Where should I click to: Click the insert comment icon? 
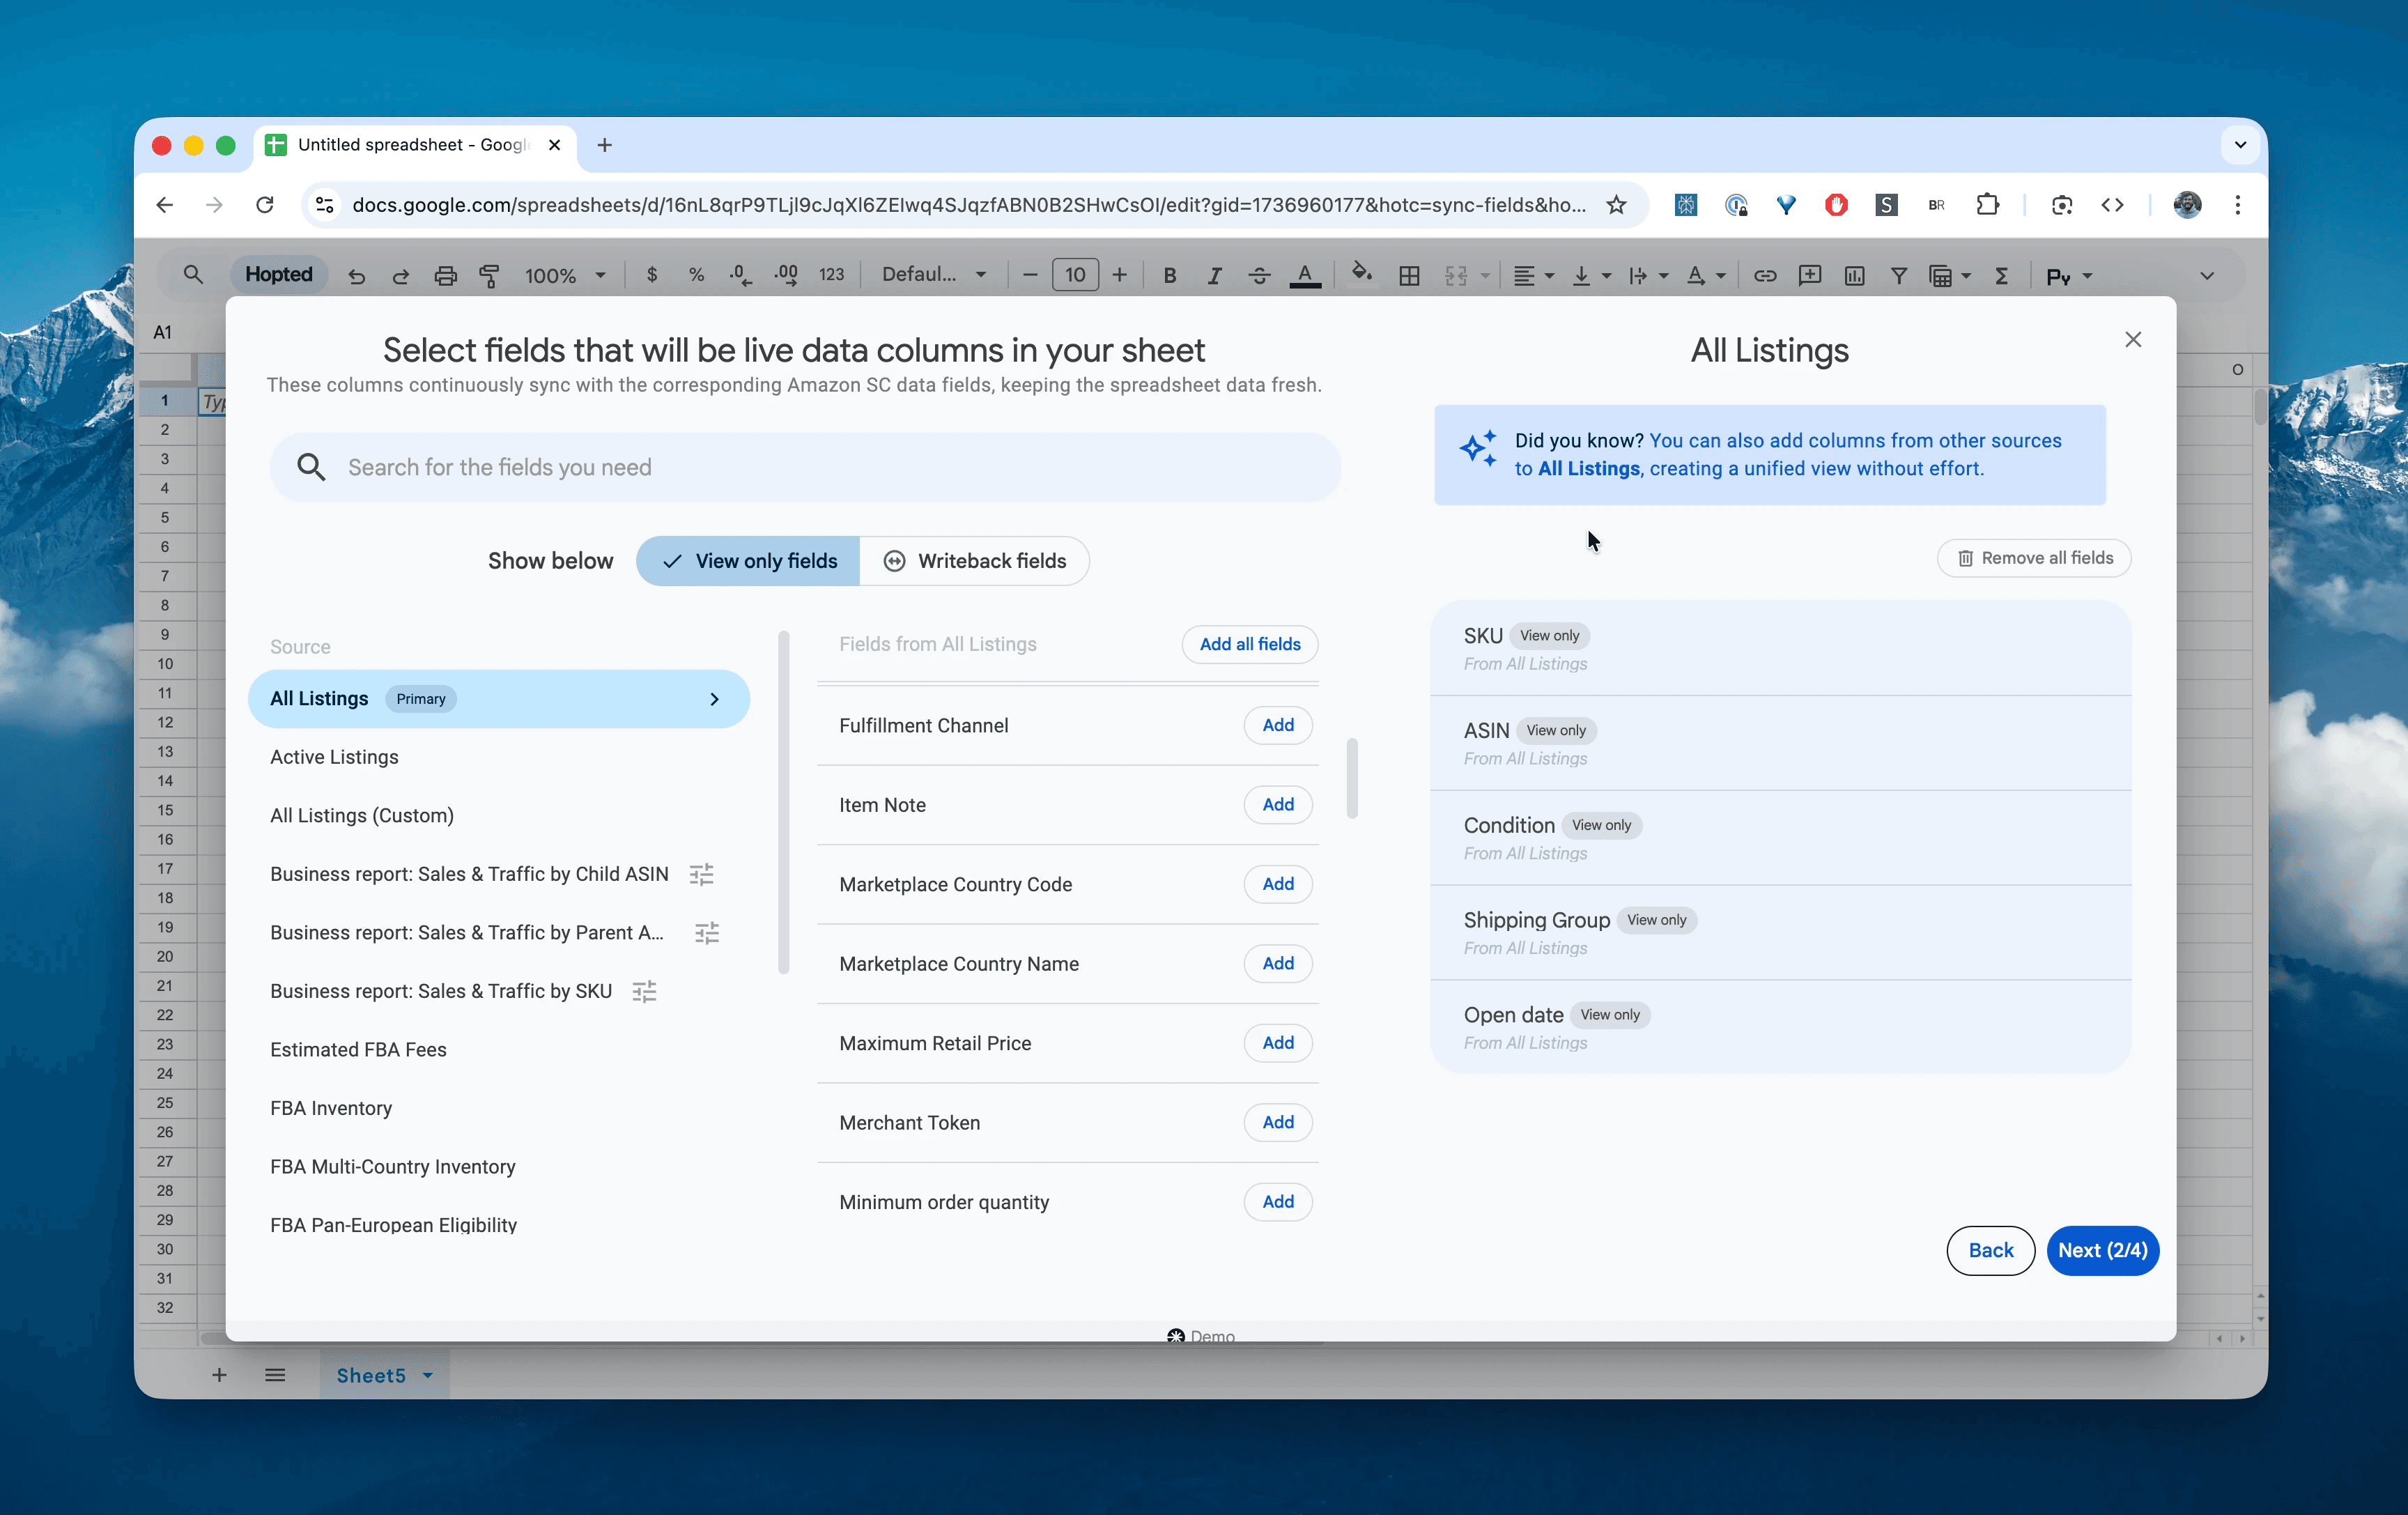[x=1809, y=275]
